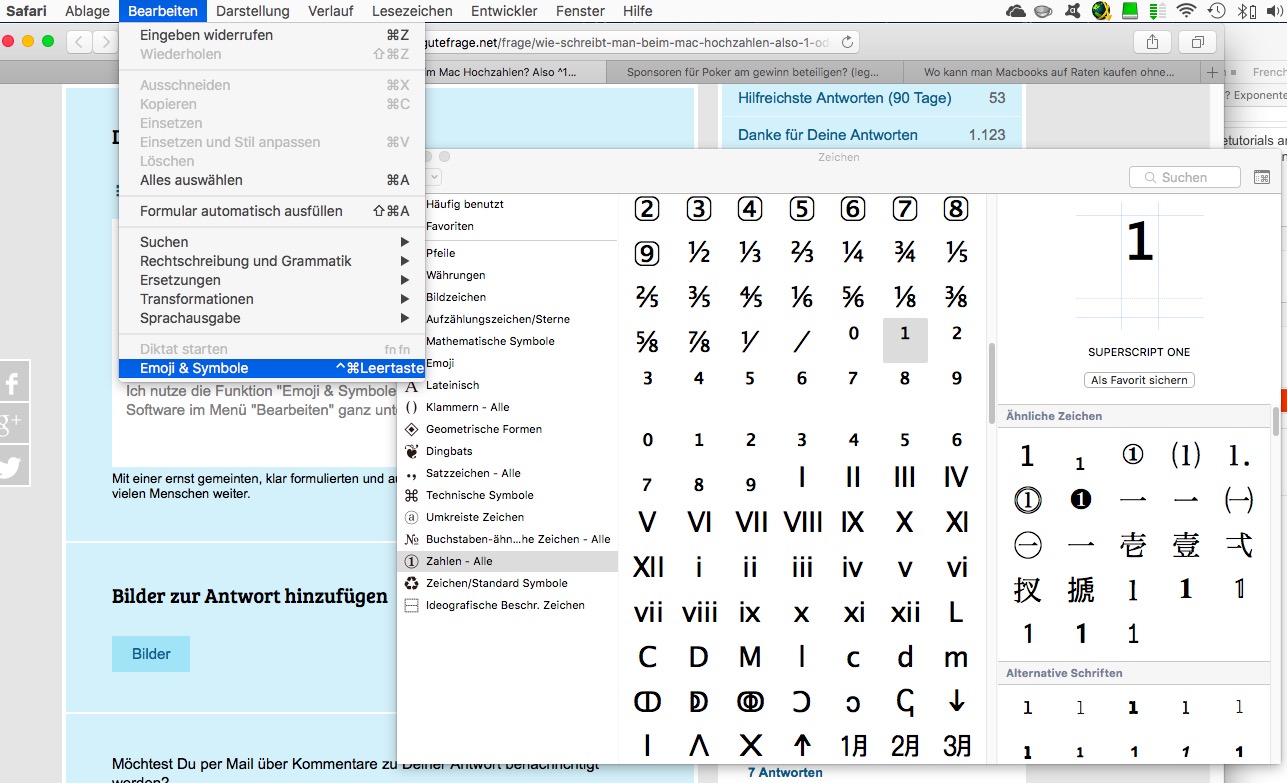Click the Lateinisch category letter icon
The width and height of the screenshot is (1287, 783).
(411, 385)
